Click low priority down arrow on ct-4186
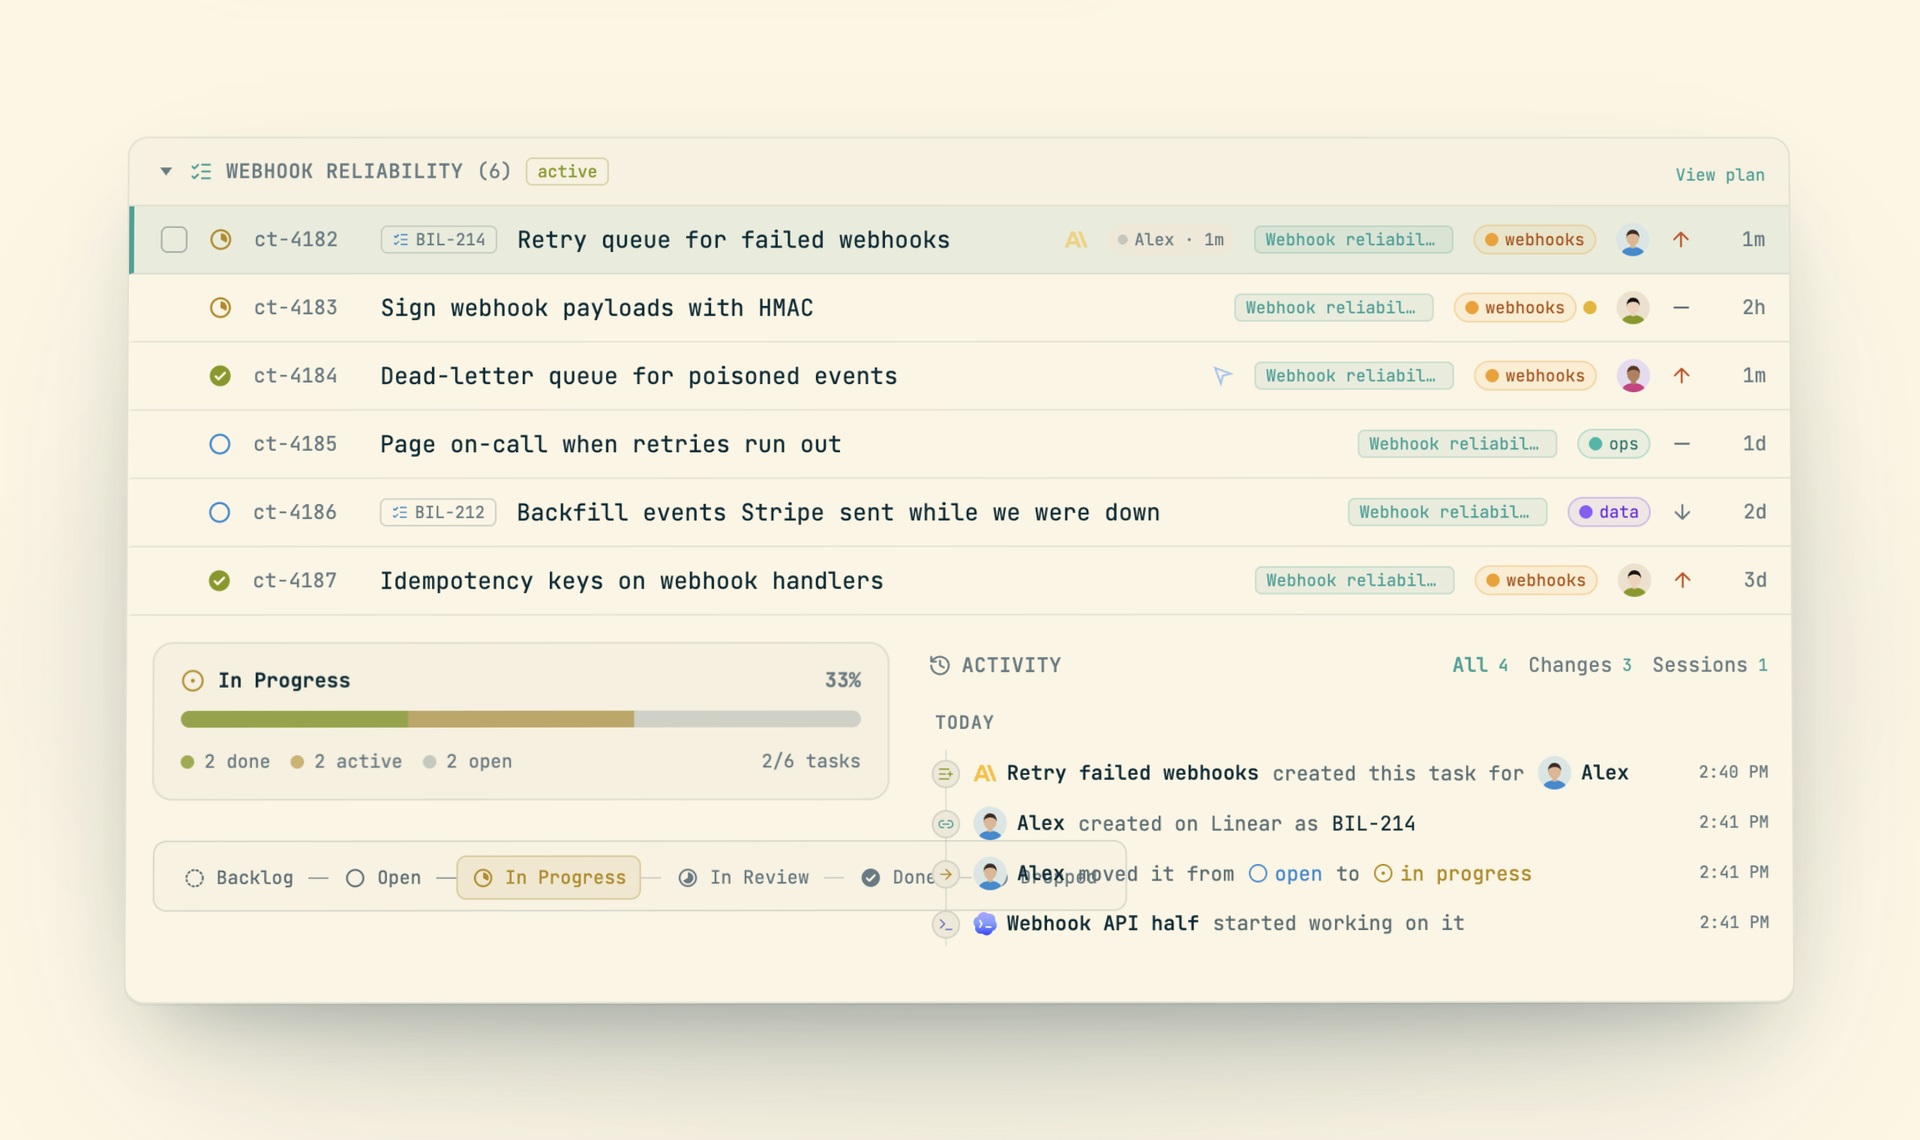This screenshot has height=1140, width=1920. click(1682, 512)
